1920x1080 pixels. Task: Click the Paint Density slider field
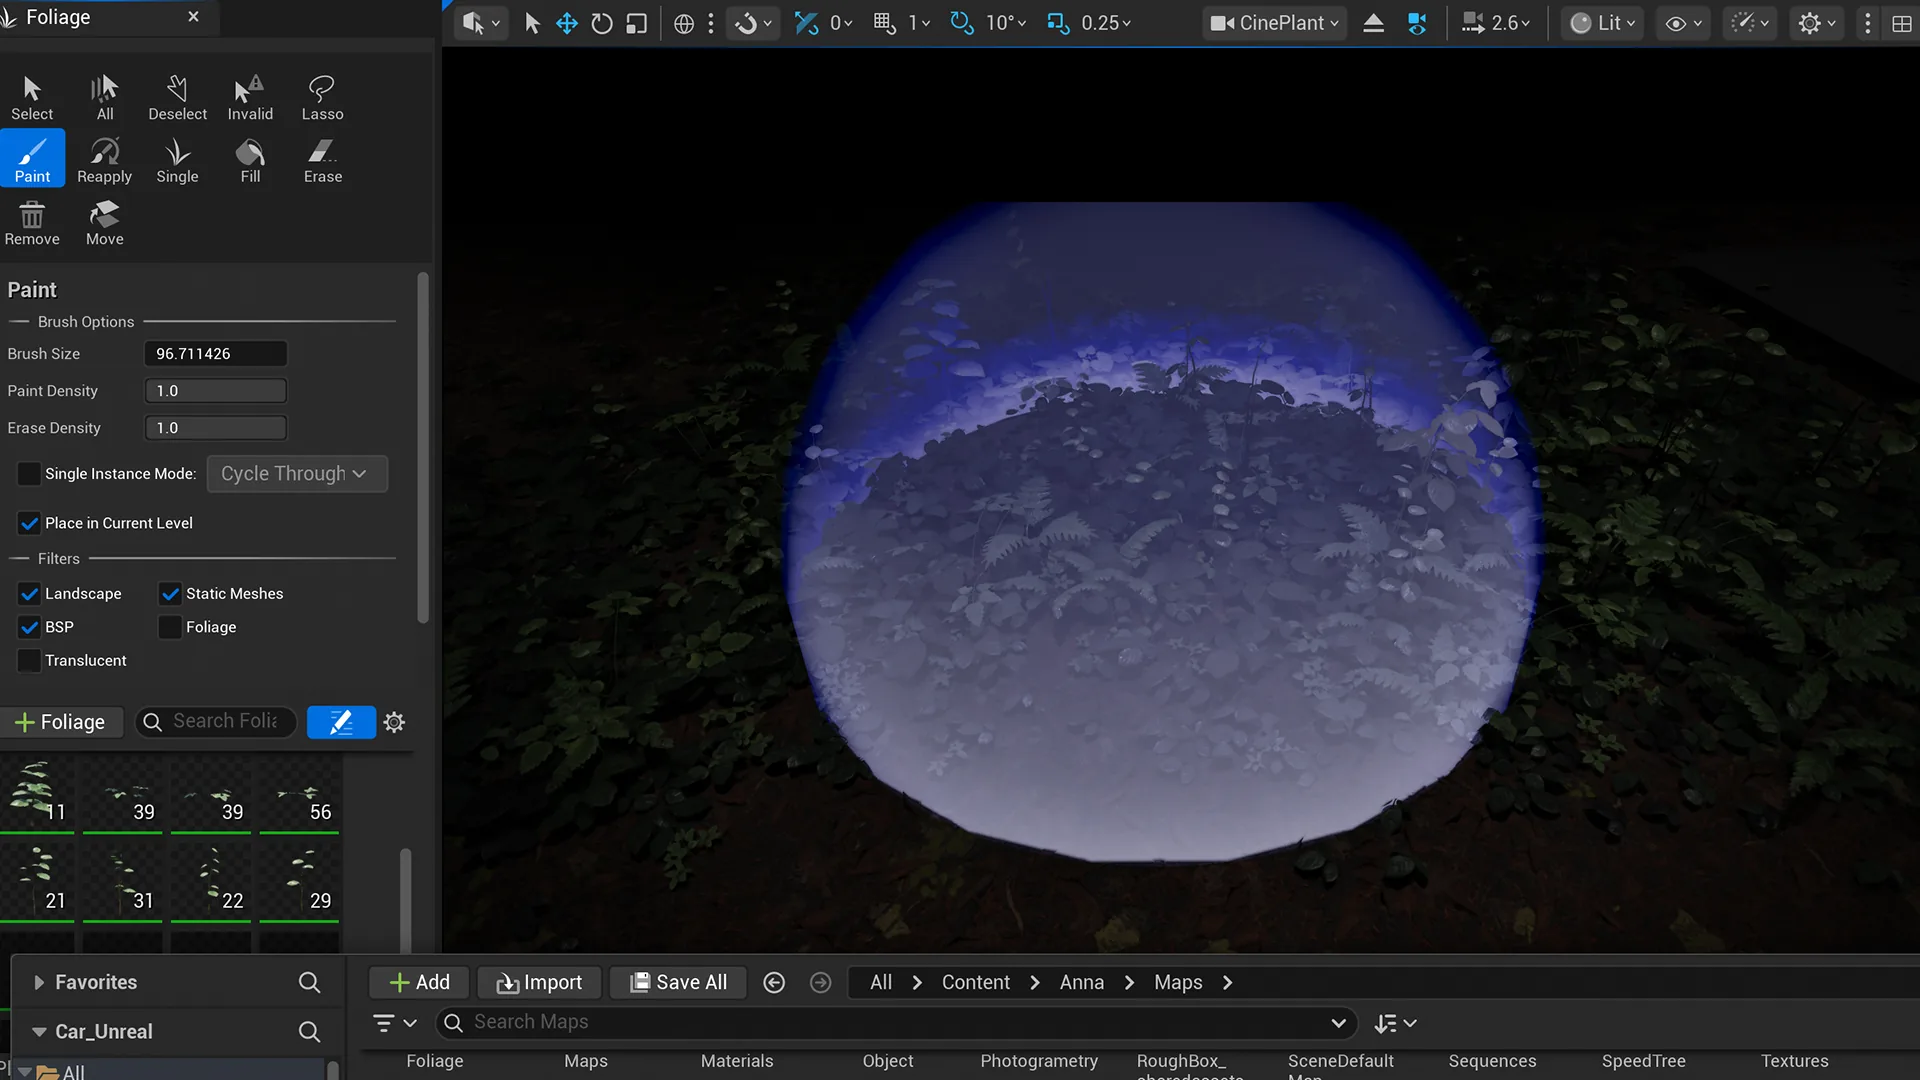tap(216, 391)
